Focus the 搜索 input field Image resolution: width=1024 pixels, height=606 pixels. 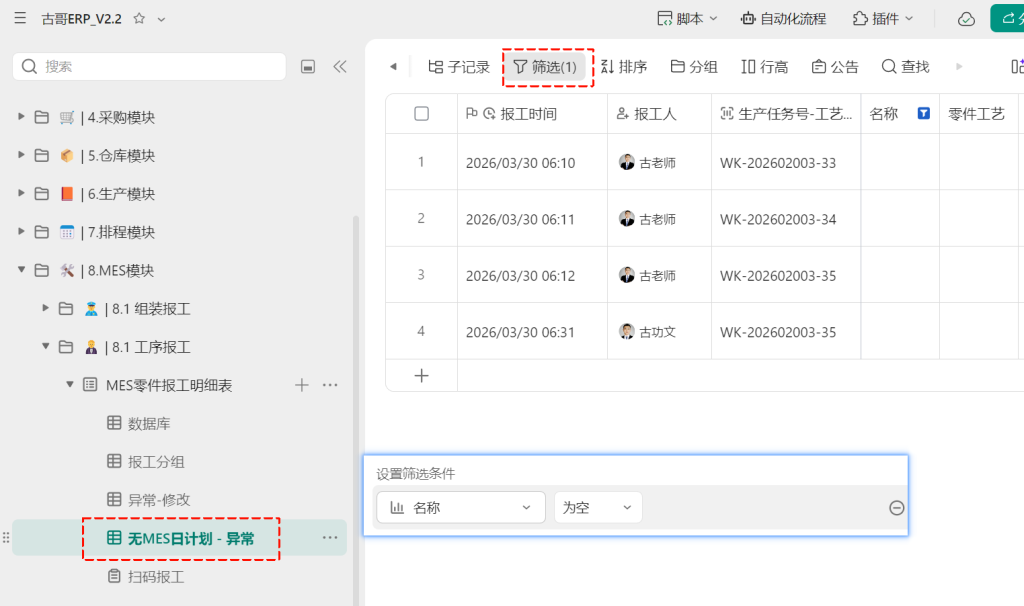click(149, 67)
